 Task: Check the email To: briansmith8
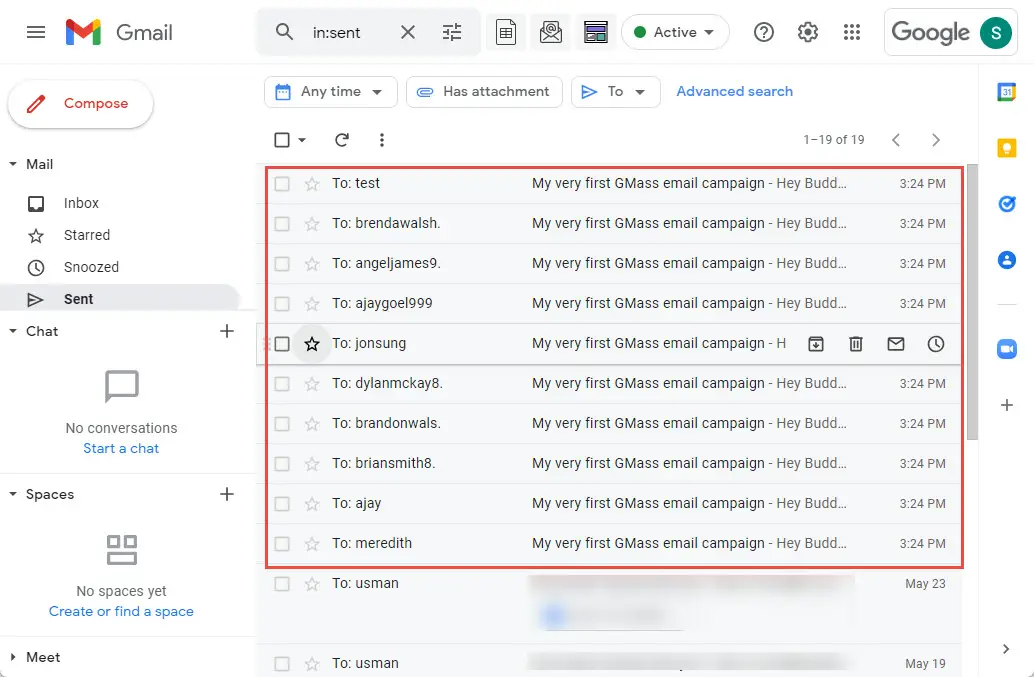click(x=282, y=463)
